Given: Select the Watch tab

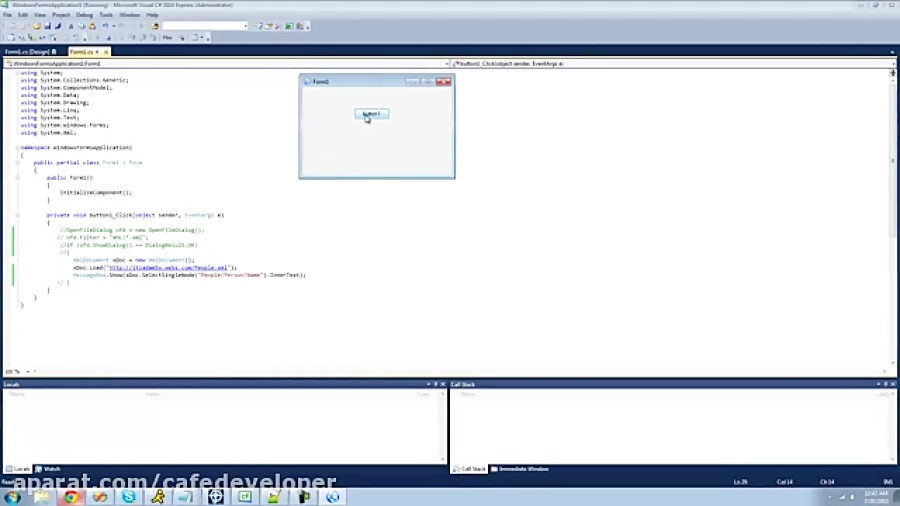Looking at the screenshot, I should 48,469.
